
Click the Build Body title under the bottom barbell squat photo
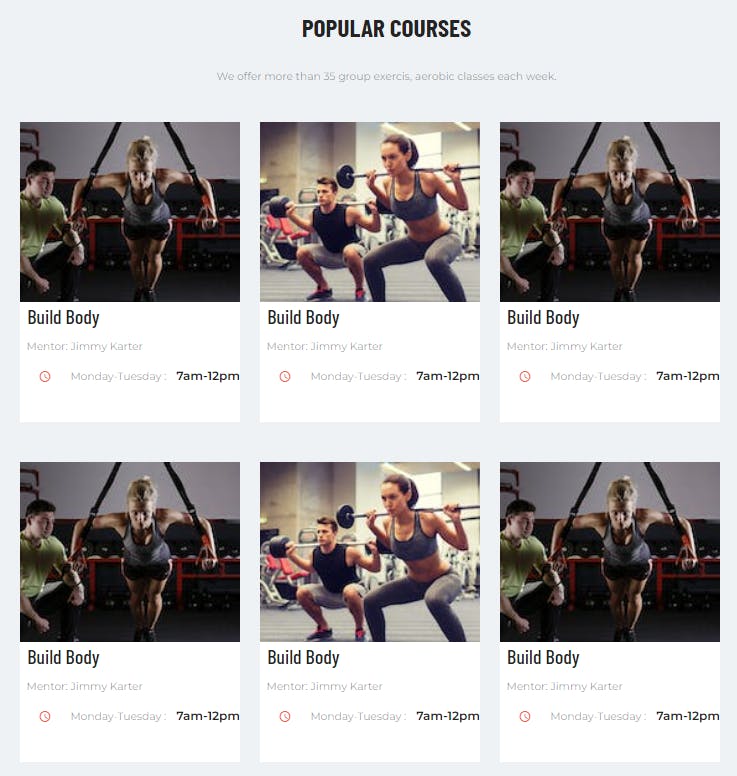303,658
